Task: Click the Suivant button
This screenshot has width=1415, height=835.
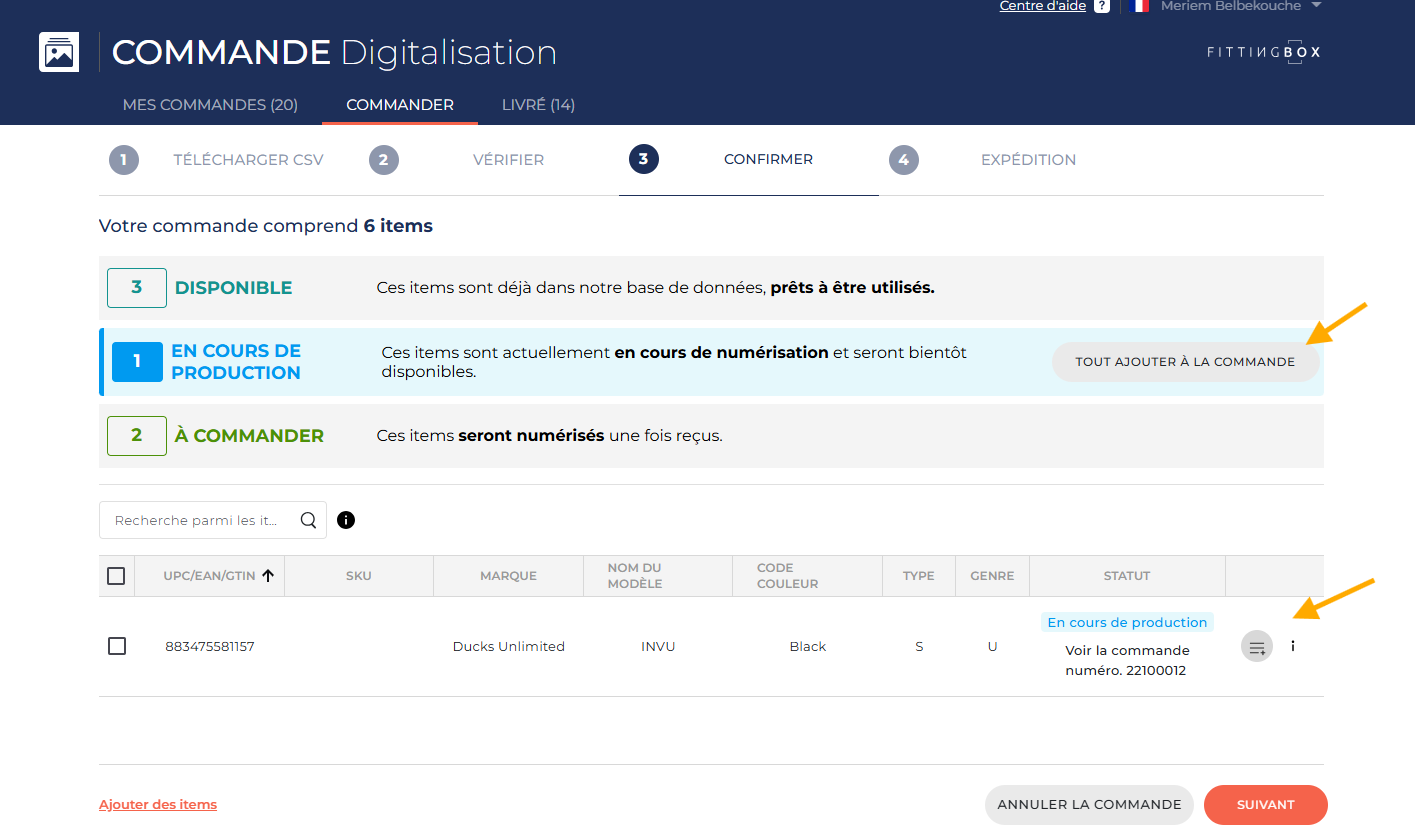Action: pos(1265,805)
